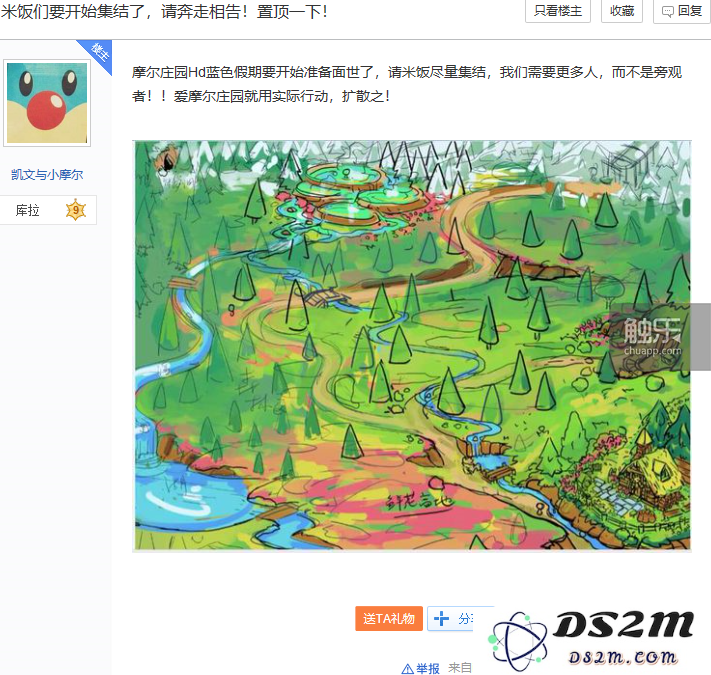Click the ds2m.com watermark text
Screen dimensions: 711x675
pyautogui.click(x=623, y=657)
